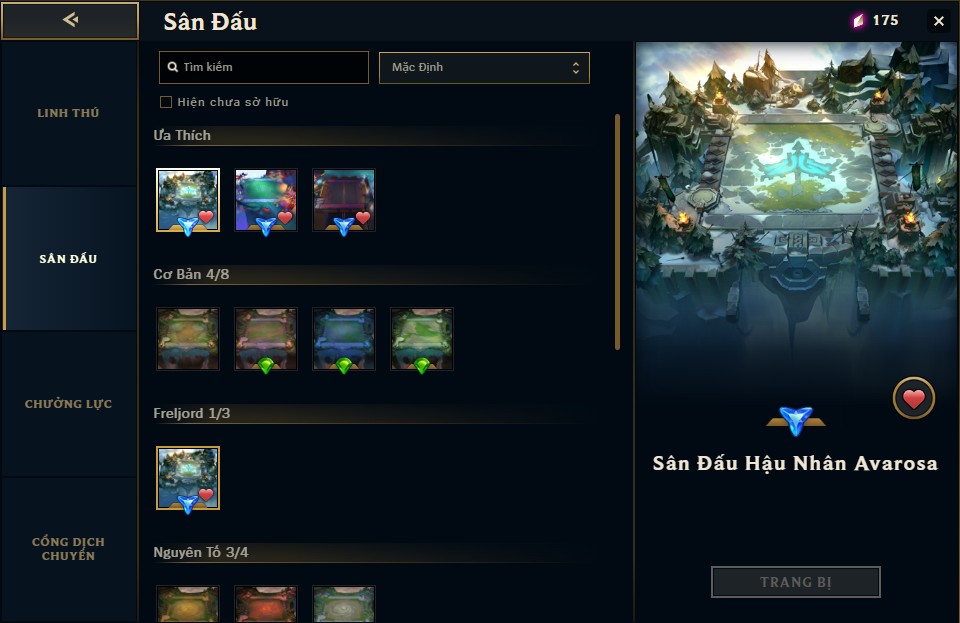Switch to the 'Linh Thú' tab
The height and width of the screenshot is (623, 960).
pyautogui.click(x=69, y=113)
